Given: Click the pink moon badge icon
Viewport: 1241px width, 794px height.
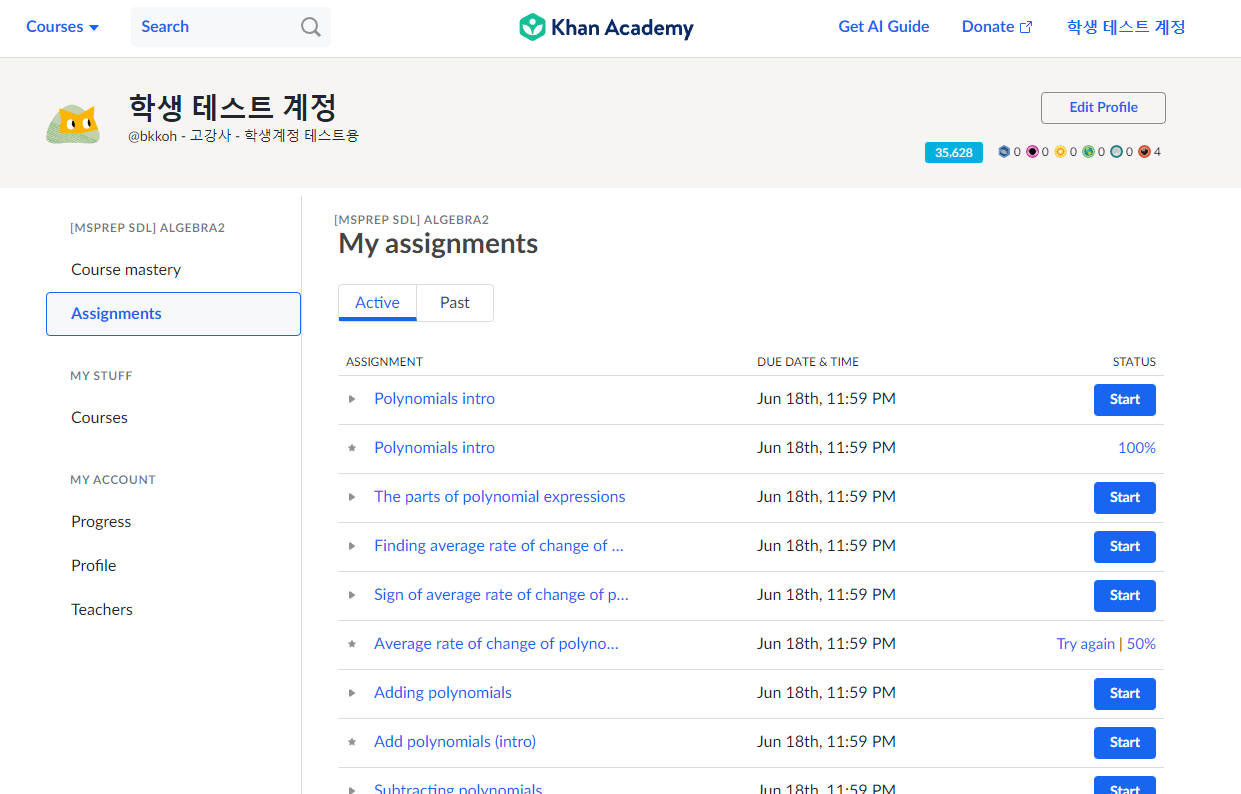Looking at the screenshot, I should pyautogui.click(x=1032, y=152).
